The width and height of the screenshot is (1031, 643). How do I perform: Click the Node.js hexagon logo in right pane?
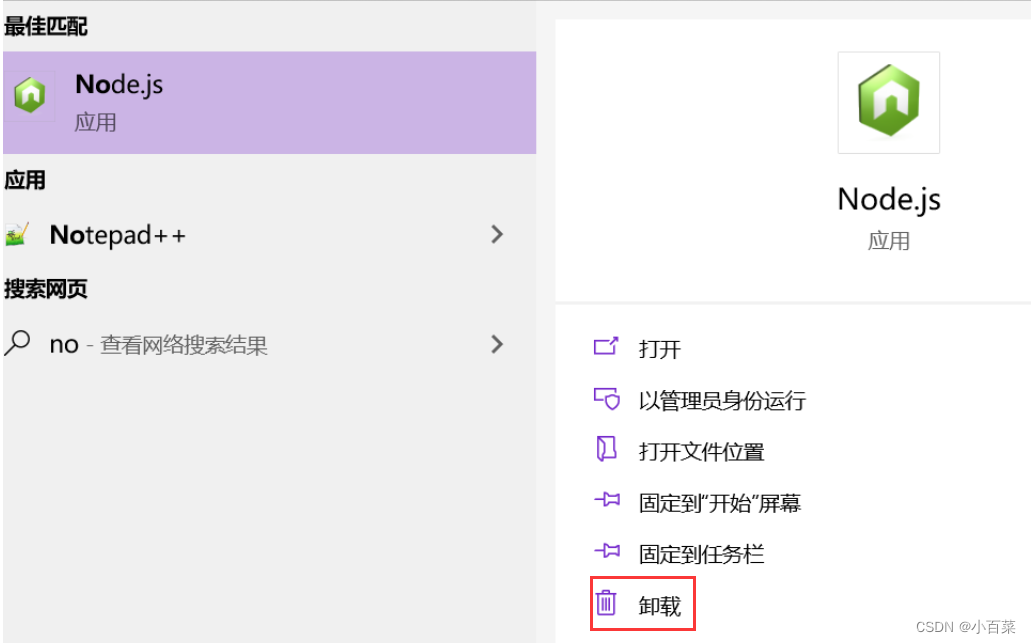[888, 103]
